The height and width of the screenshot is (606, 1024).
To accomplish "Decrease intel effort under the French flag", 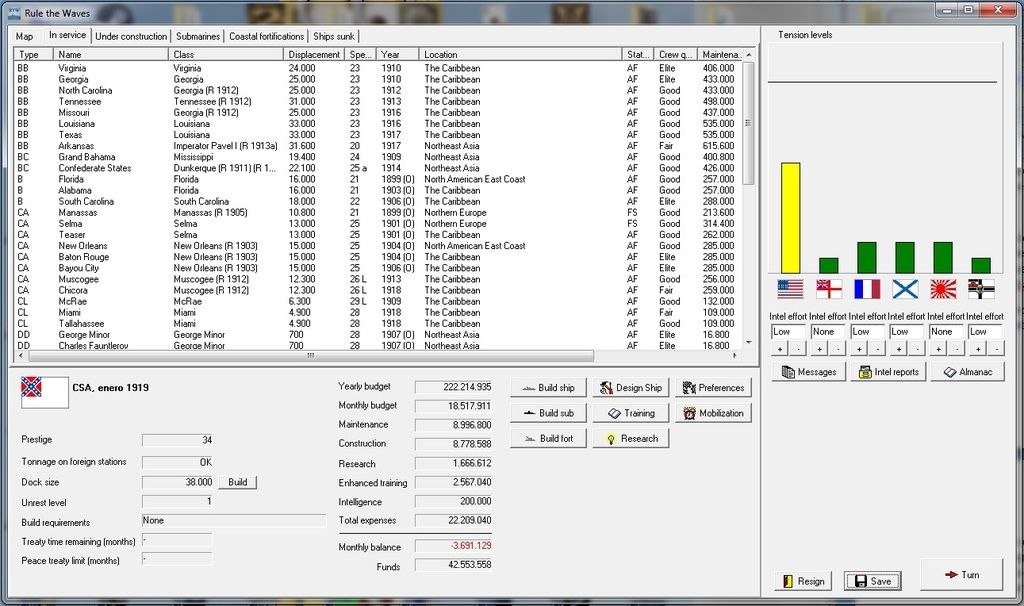I will (x=877, y=349).
